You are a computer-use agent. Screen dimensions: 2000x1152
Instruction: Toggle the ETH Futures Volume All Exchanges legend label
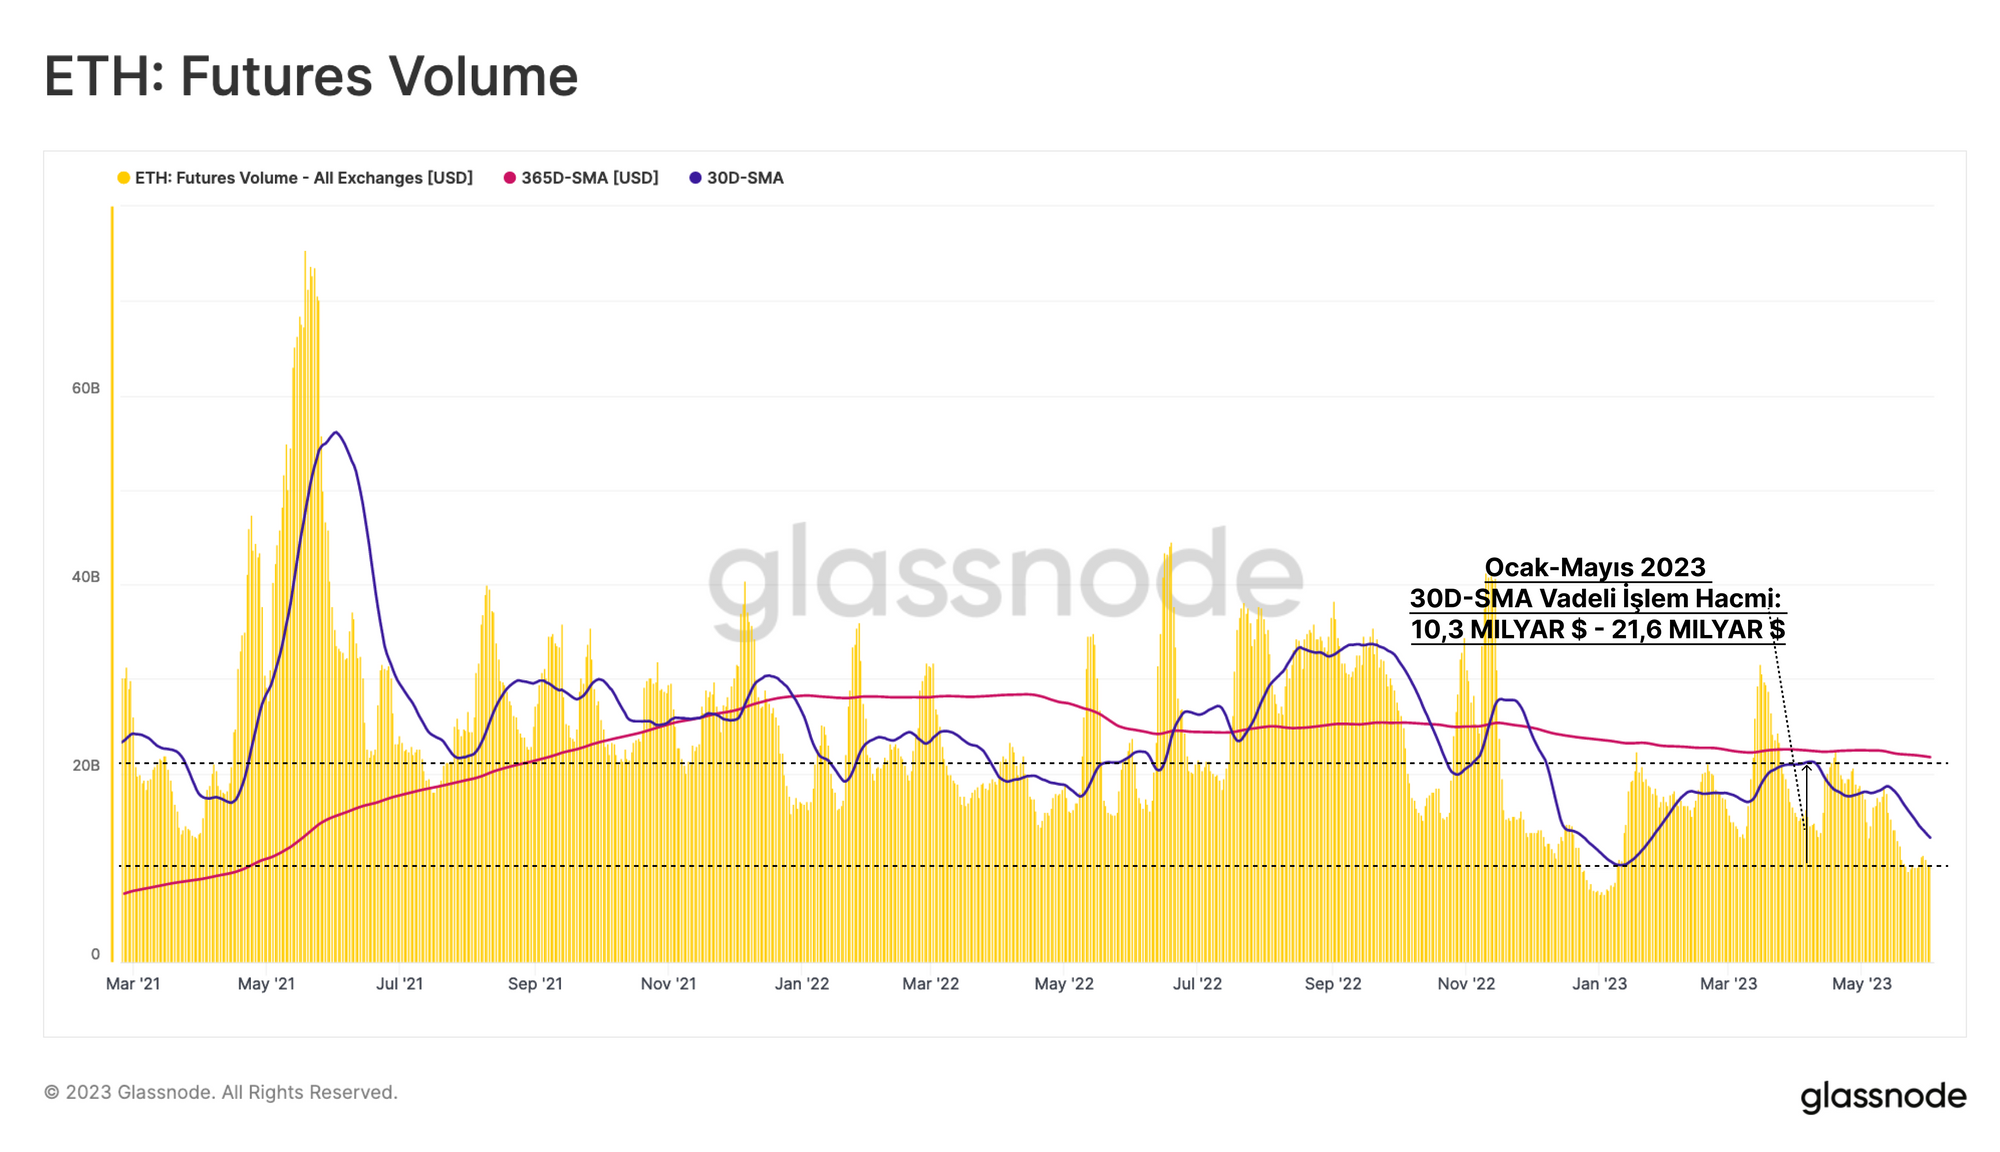click(304, 178)
